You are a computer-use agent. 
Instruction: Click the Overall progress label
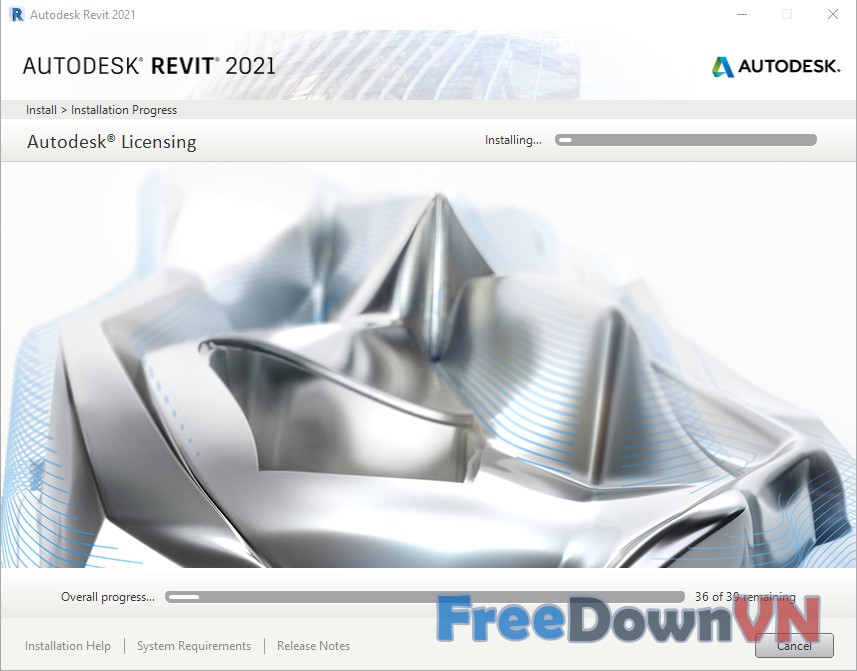pos(108,597)
